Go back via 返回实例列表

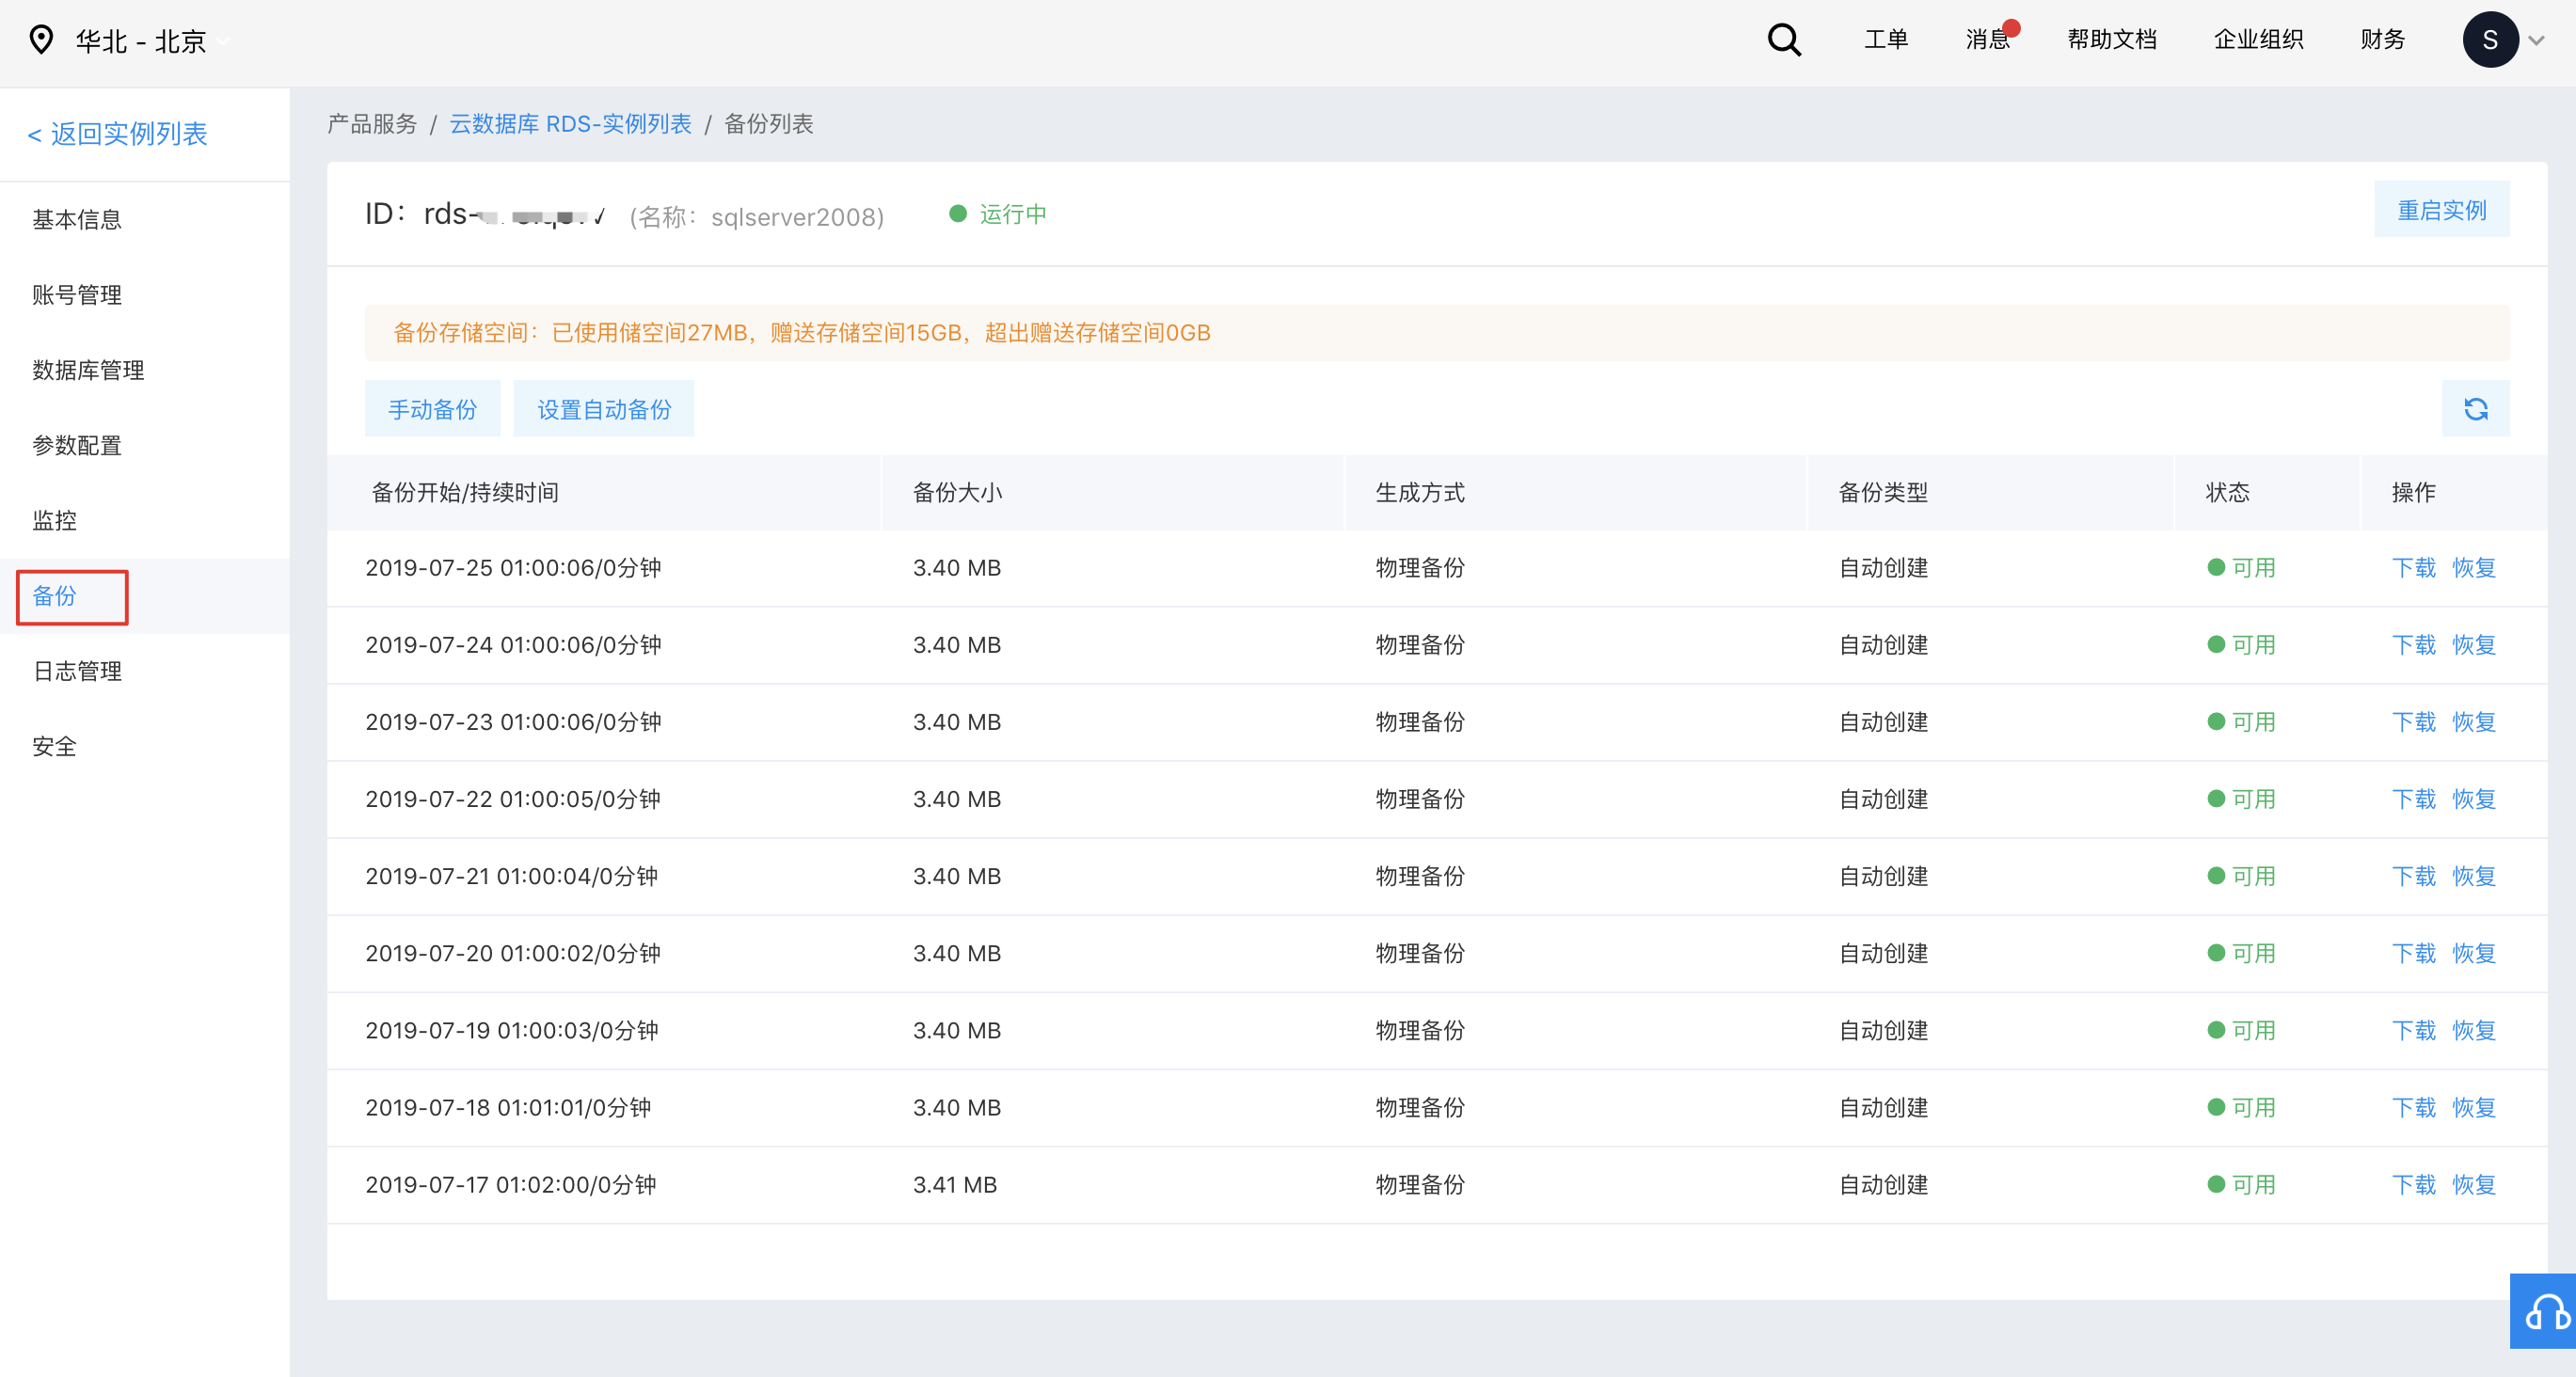tap(117, 134)
